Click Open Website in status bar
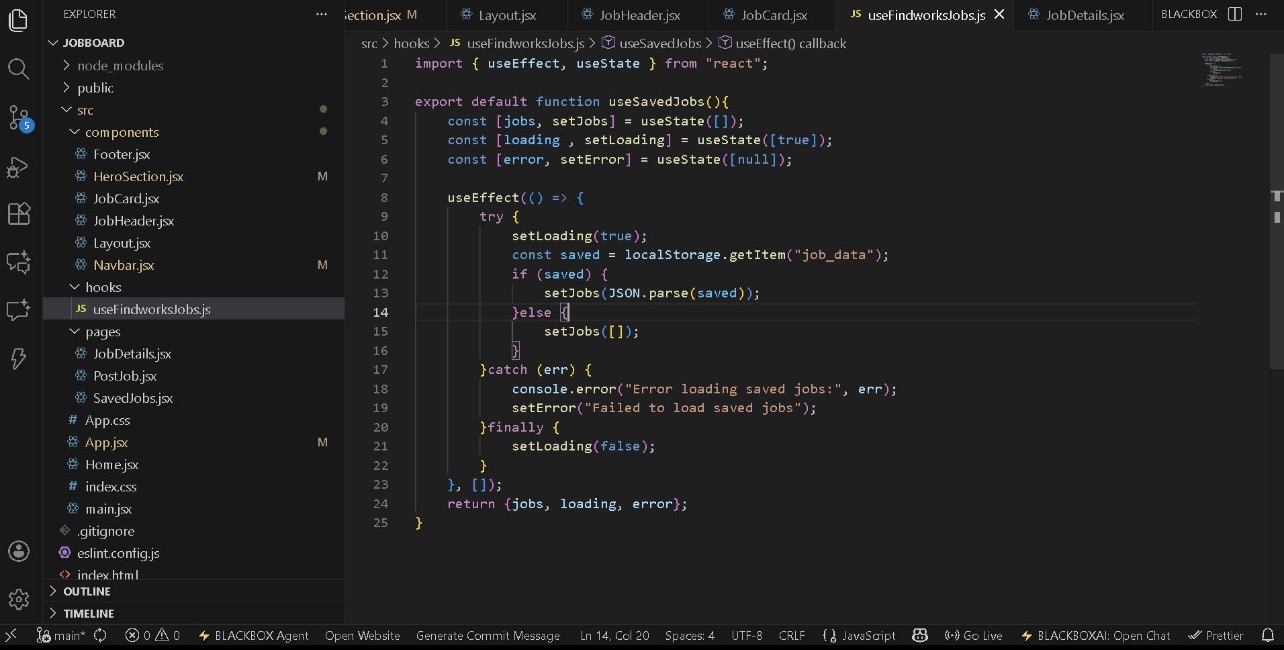Screen dimensions: 1284x650 tap(362, 635)
